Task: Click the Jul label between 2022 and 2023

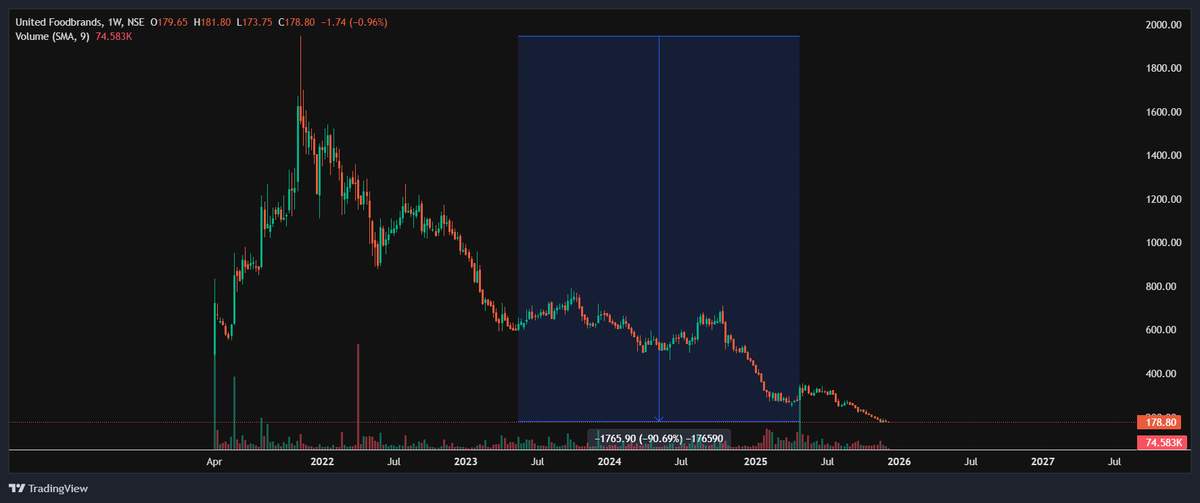Action: 394,462
